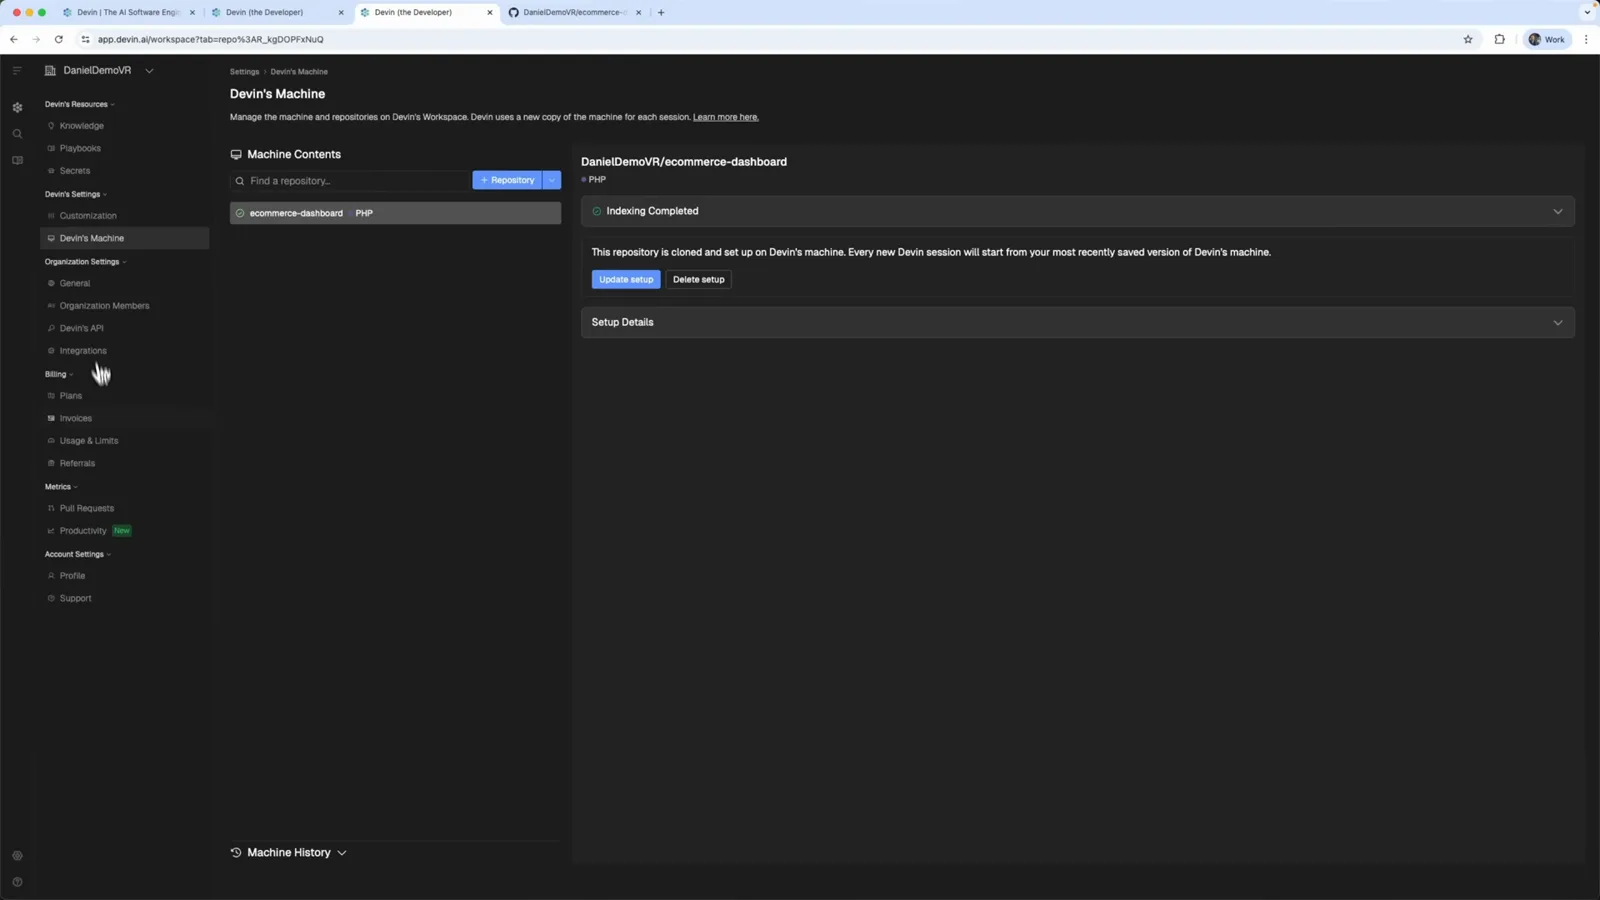The width and height of the screenshot is (1600, 900).
Task: Click the Settings breadcrumb link
Action: click(x=244, y=72)
